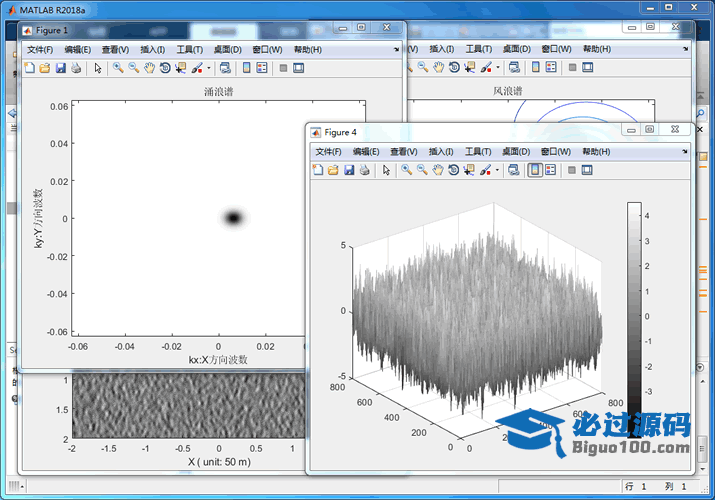Click Save Figure icon in Figure 1 toolbar

click(x=60, y=68)
